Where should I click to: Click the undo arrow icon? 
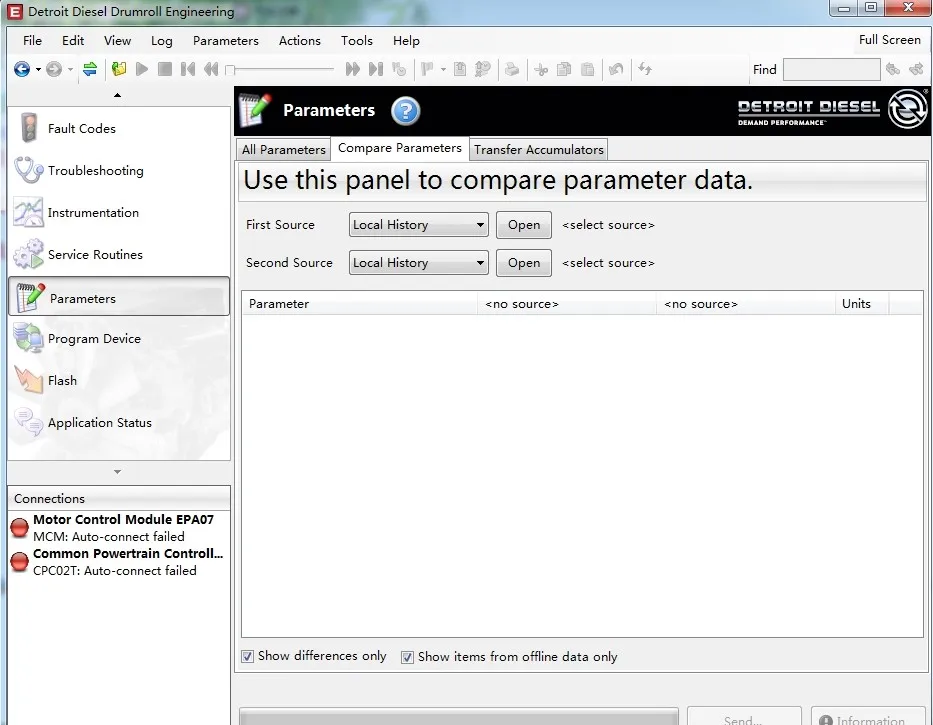[616, 69]
